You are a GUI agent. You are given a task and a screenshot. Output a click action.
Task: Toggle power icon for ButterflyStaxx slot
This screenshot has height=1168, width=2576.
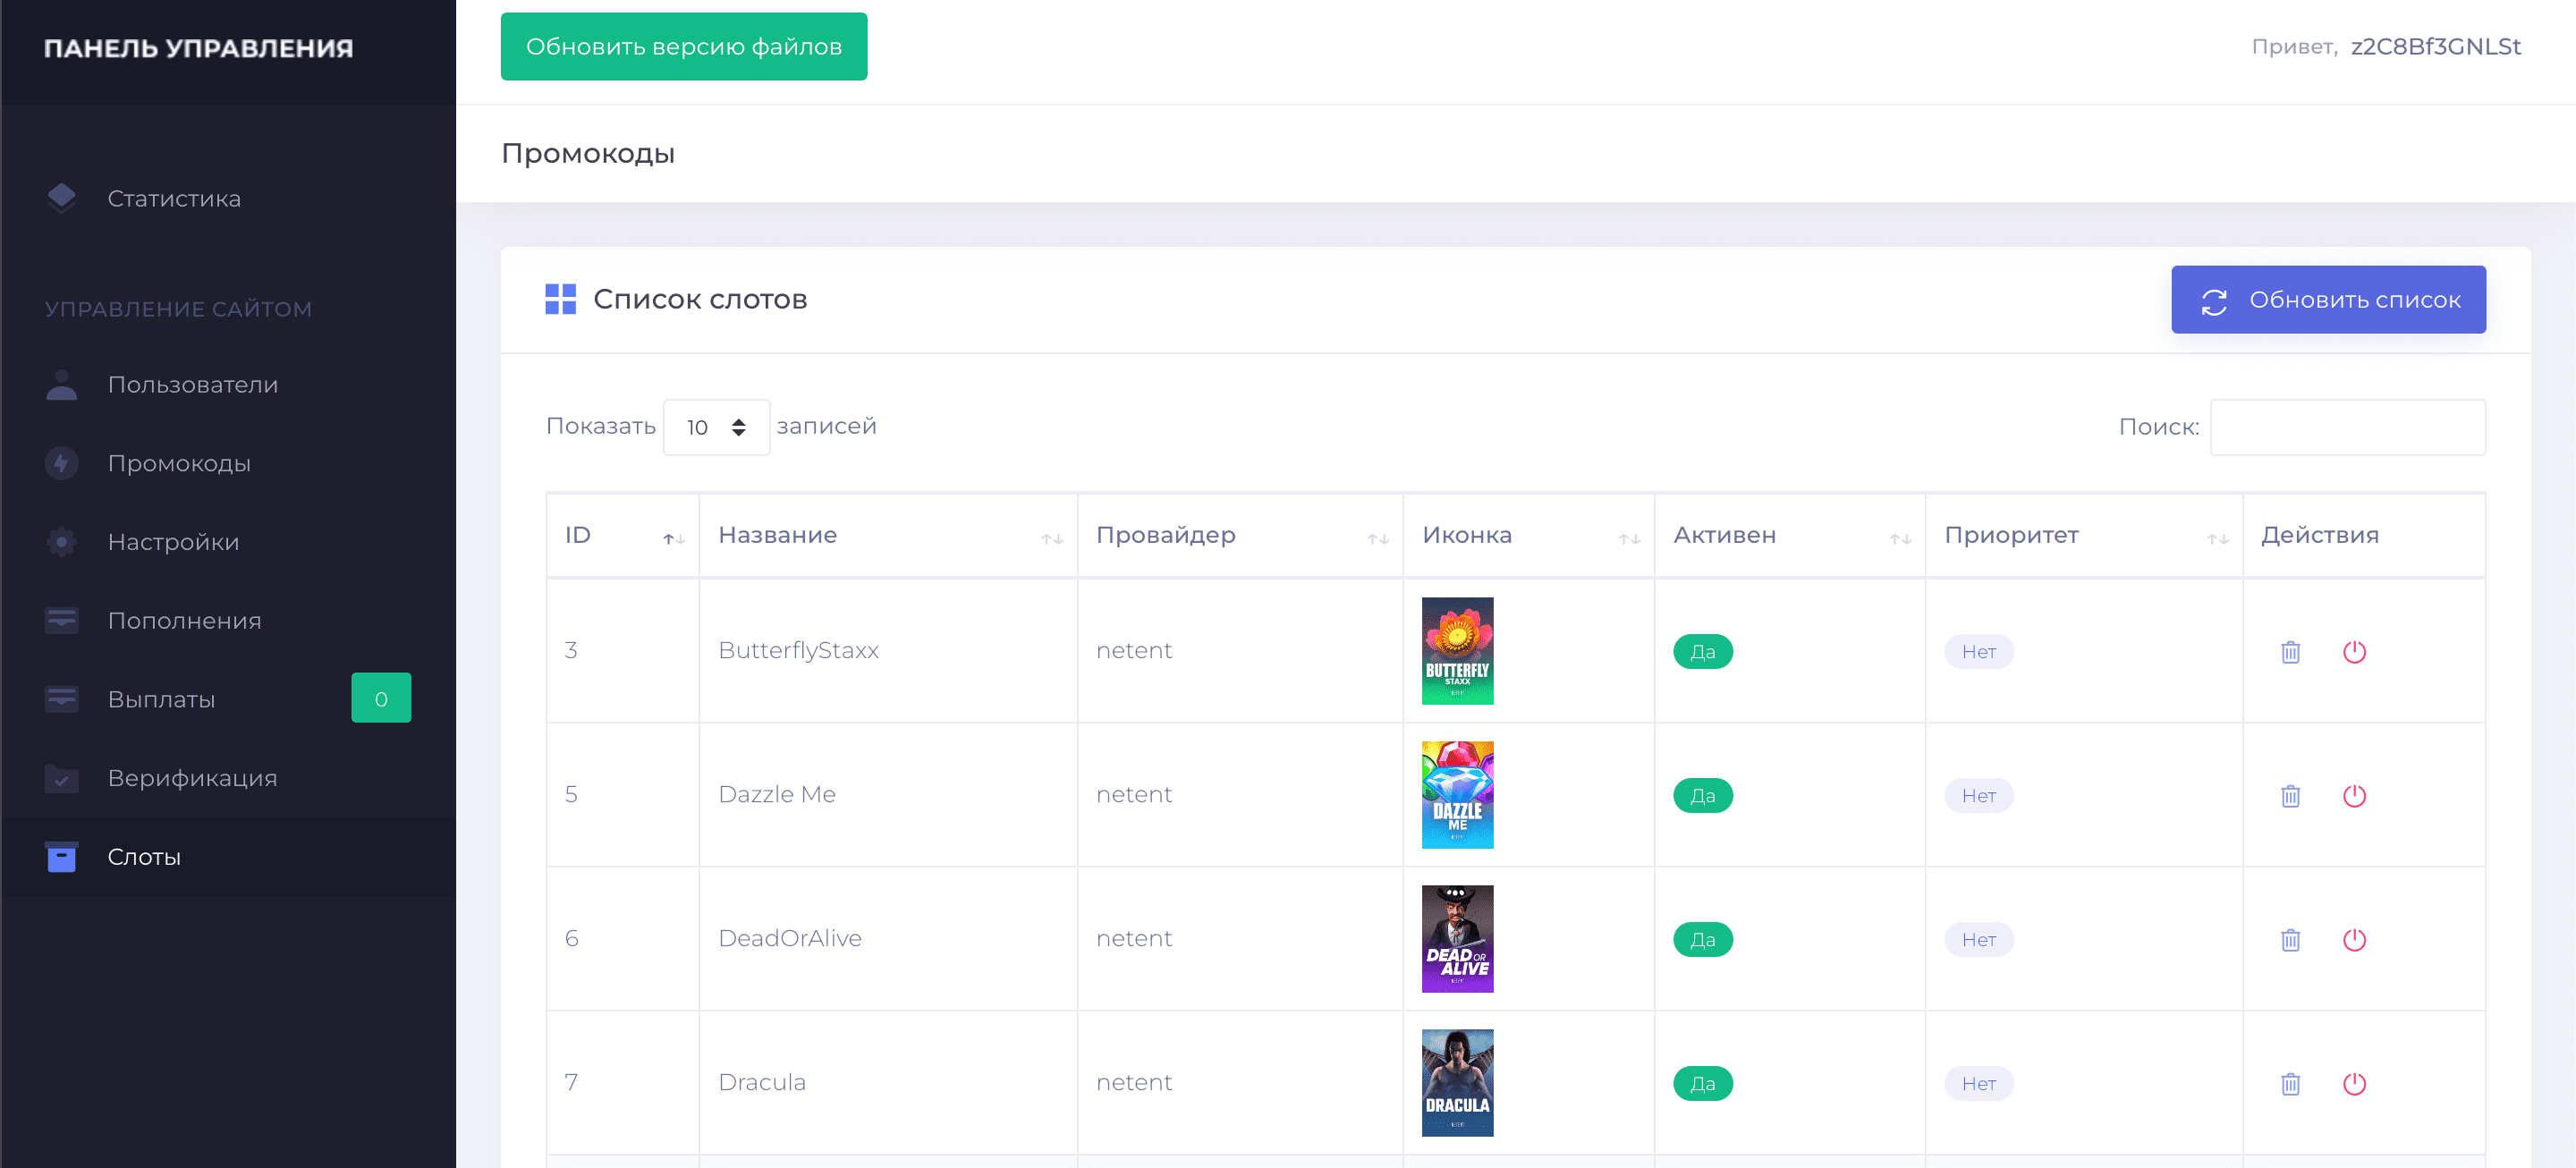pos(2354,652)
